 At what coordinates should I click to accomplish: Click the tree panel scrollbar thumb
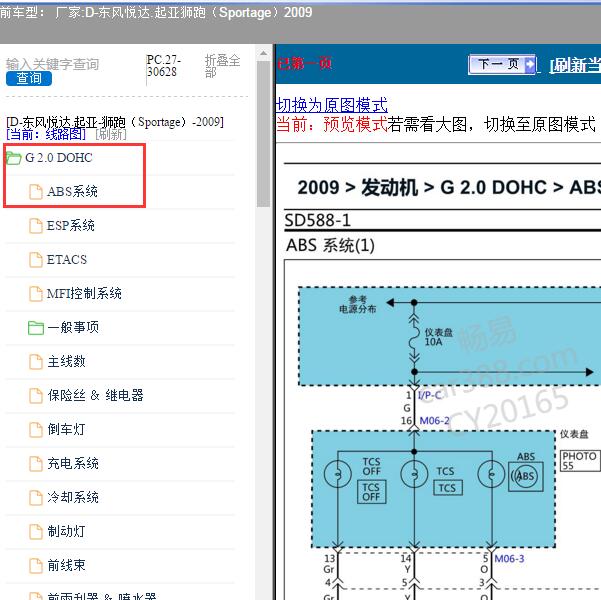coord(263,133)
